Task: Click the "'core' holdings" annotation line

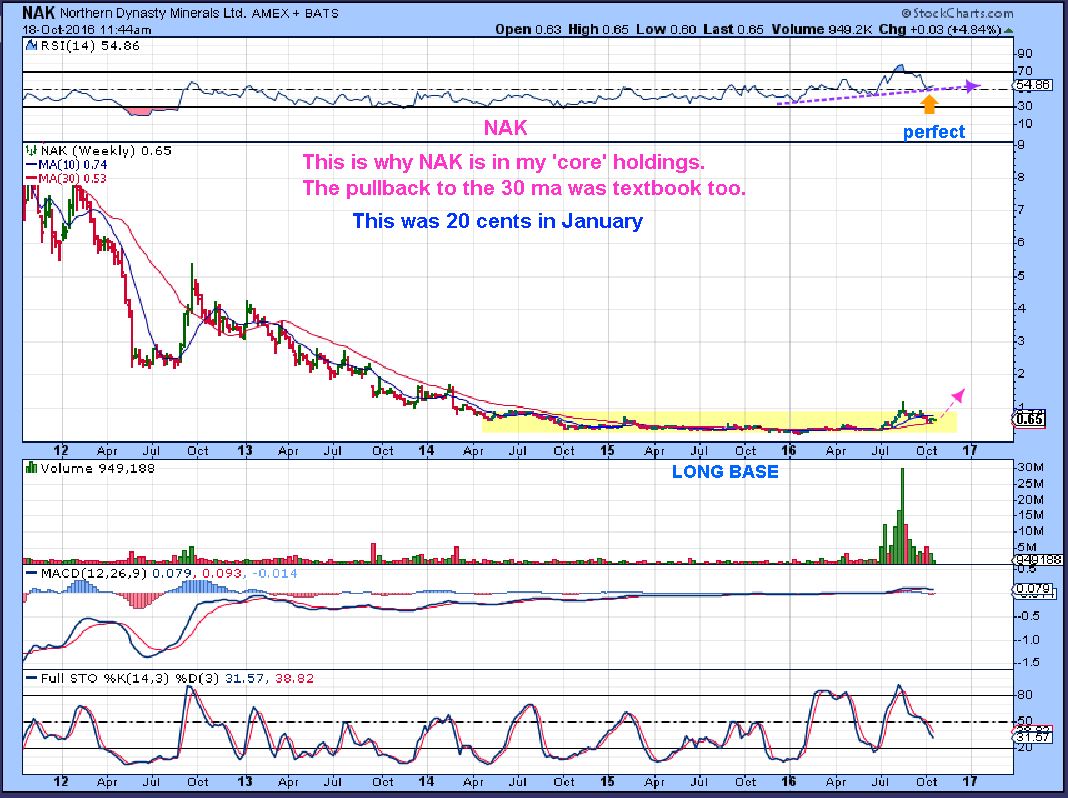Action: click(503, 162)
